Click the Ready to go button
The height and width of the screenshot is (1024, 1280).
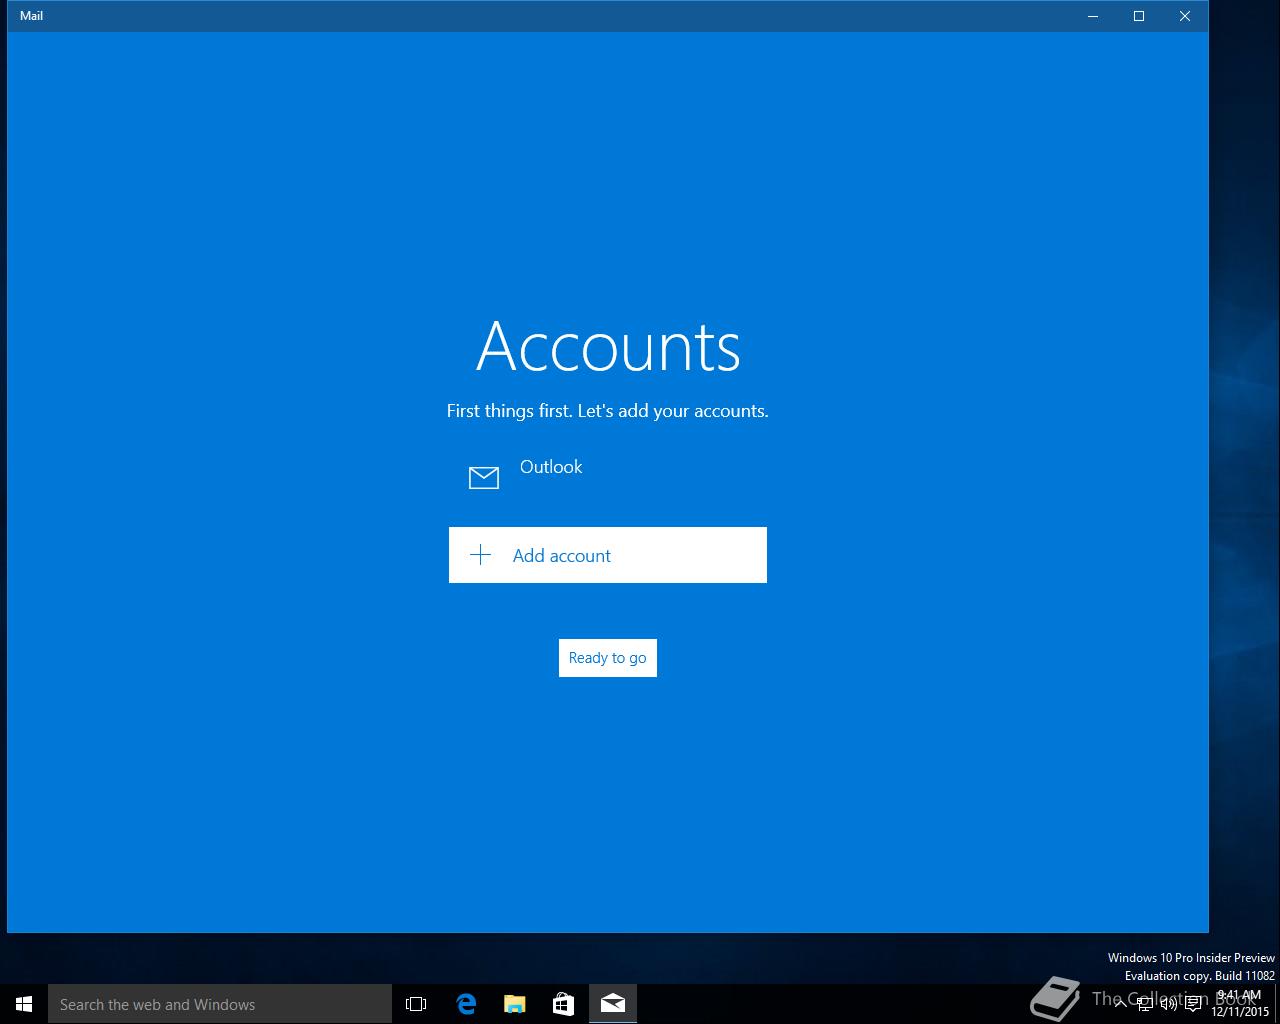607,658
